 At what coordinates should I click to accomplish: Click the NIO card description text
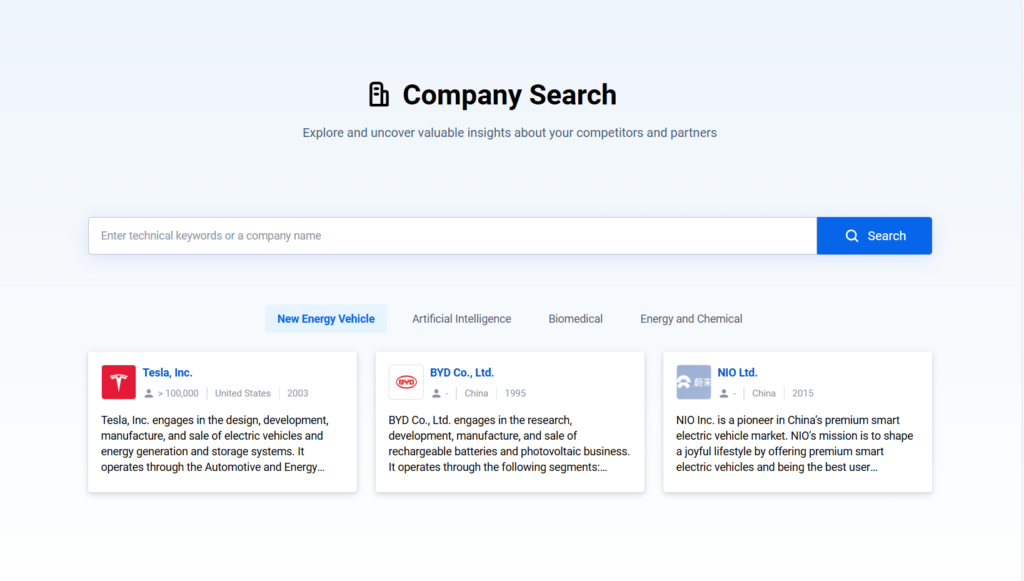pos(796,444)
